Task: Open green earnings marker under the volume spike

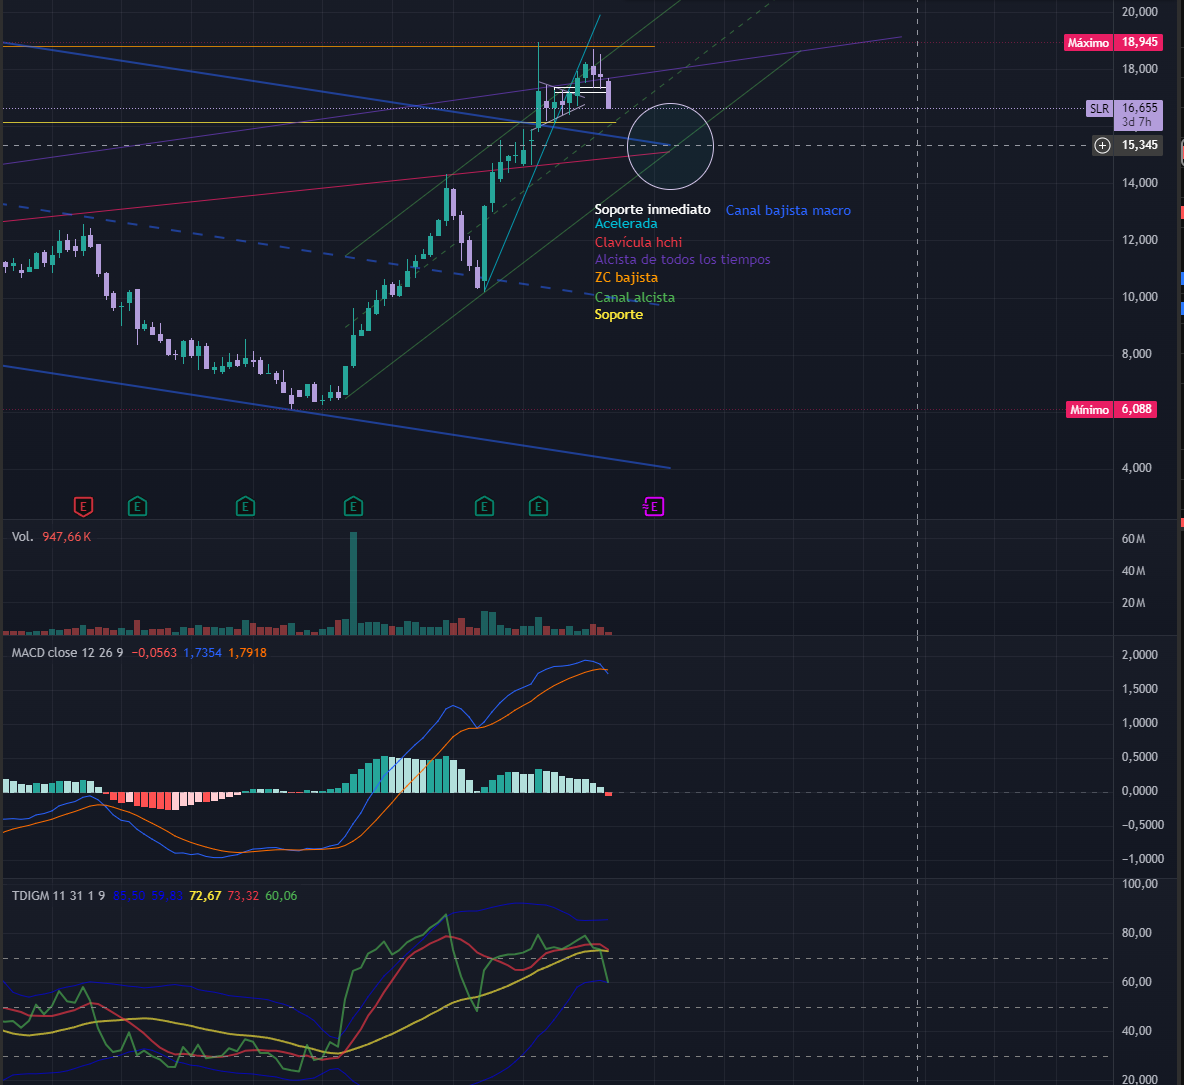Action: click(x=353, y=507)
